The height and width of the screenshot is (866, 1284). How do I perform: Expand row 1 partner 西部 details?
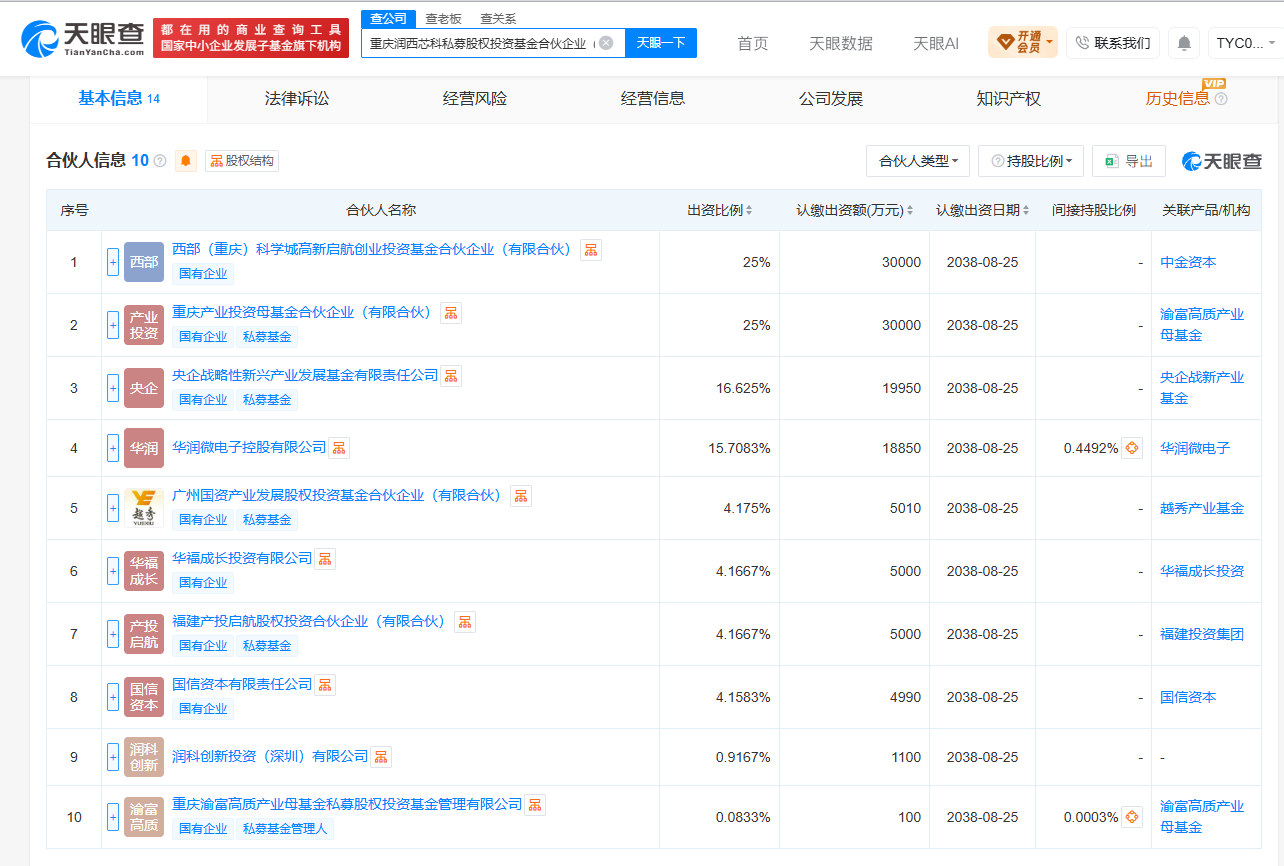[113, 262]
